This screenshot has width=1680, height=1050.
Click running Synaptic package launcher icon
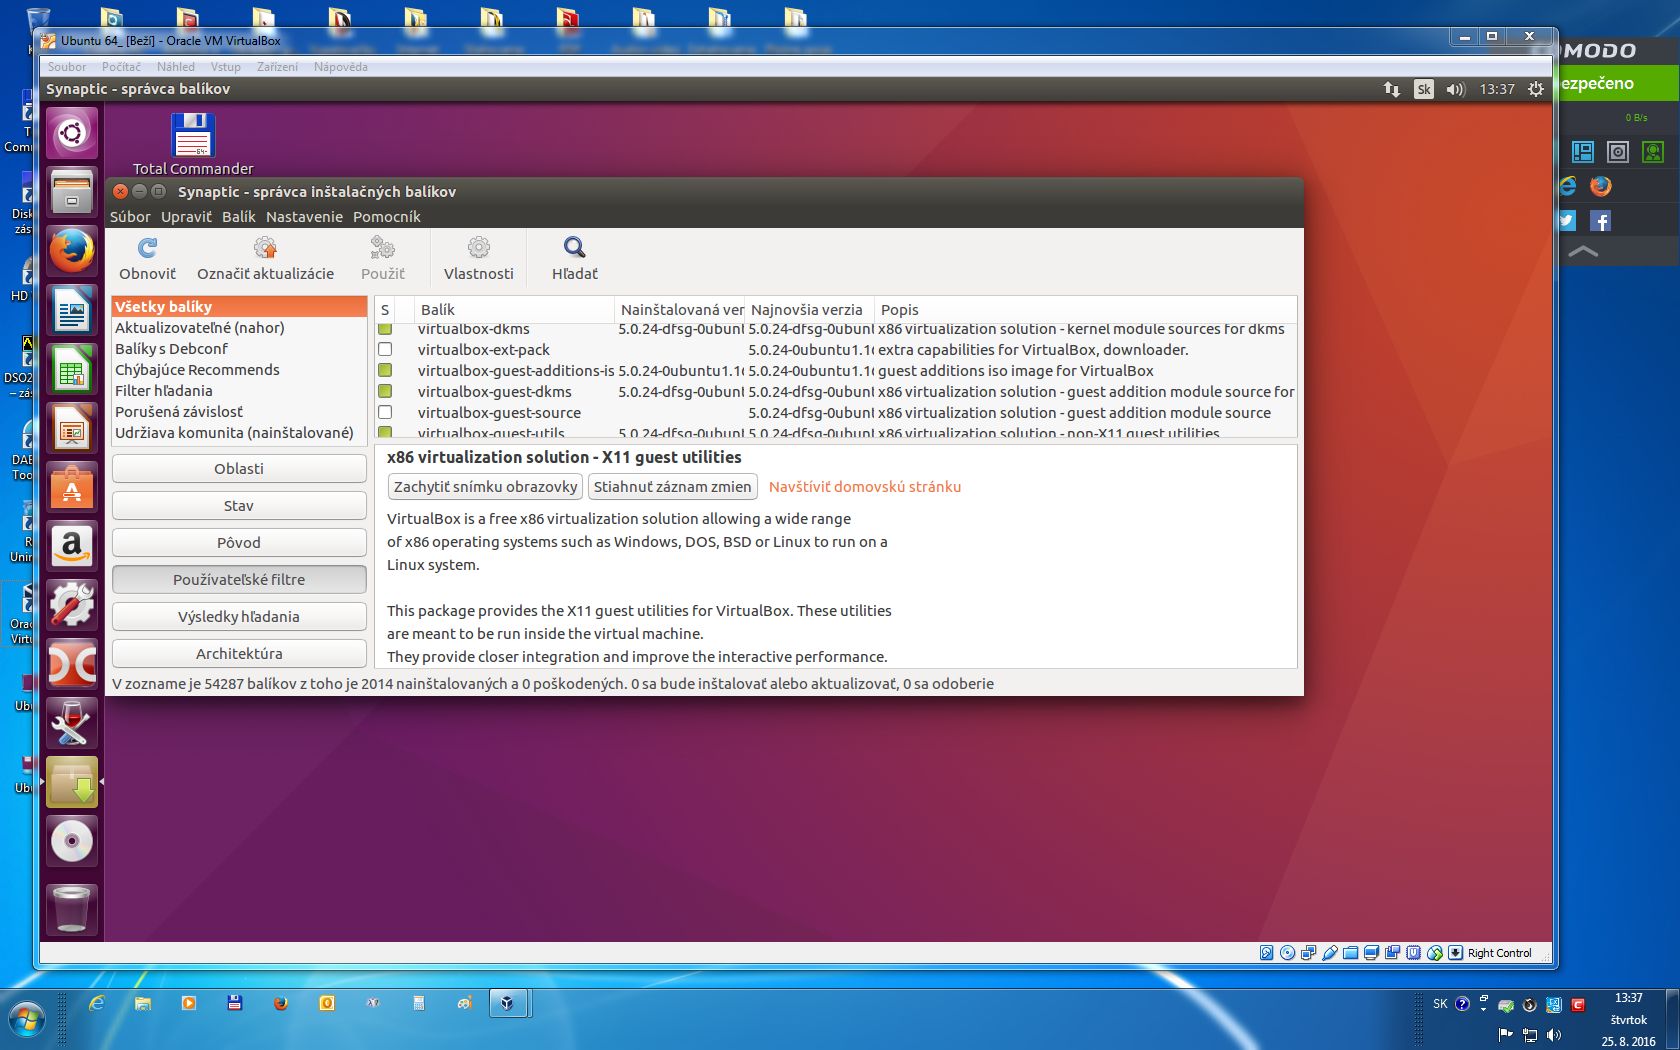click(72, 782)
